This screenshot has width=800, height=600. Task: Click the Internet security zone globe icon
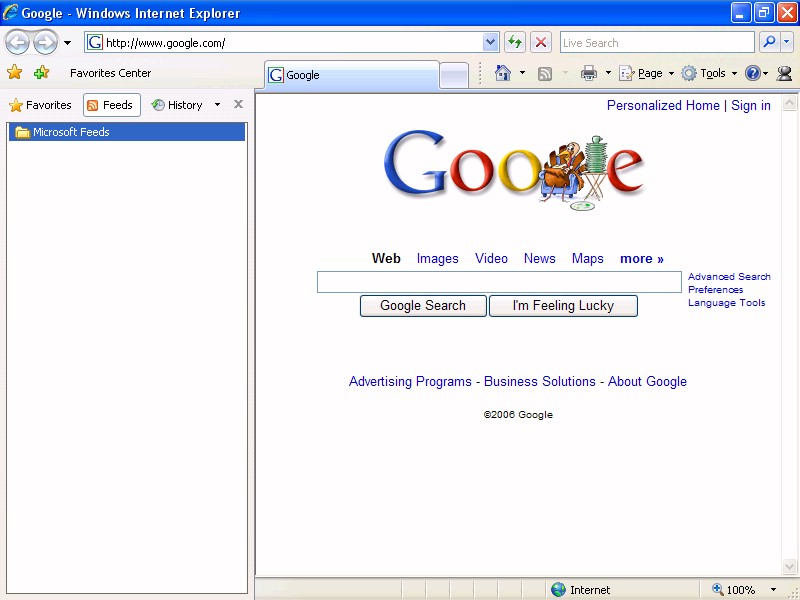click(x=559, y=590)
